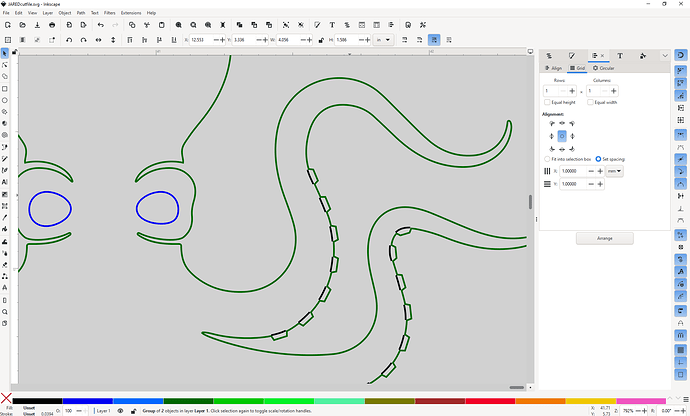Increase Columns count plus button
The width and height of the screenshot is (690, 416).
coord(613,91)
